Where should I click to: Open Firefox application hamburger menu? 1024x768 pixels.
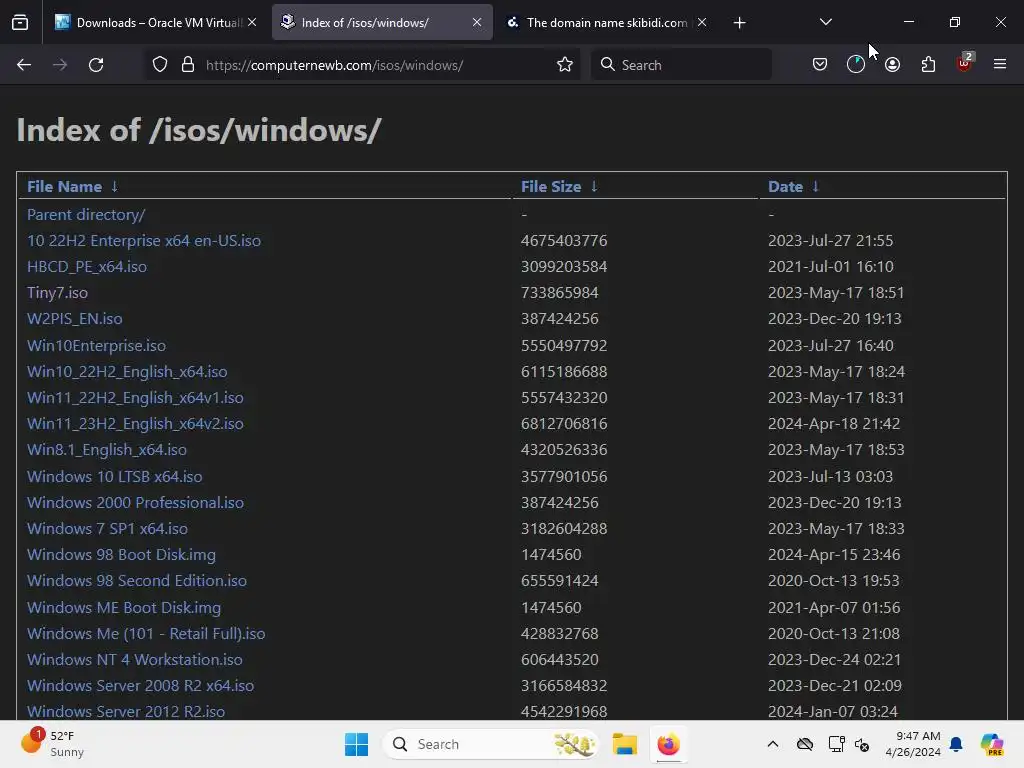1000,64
